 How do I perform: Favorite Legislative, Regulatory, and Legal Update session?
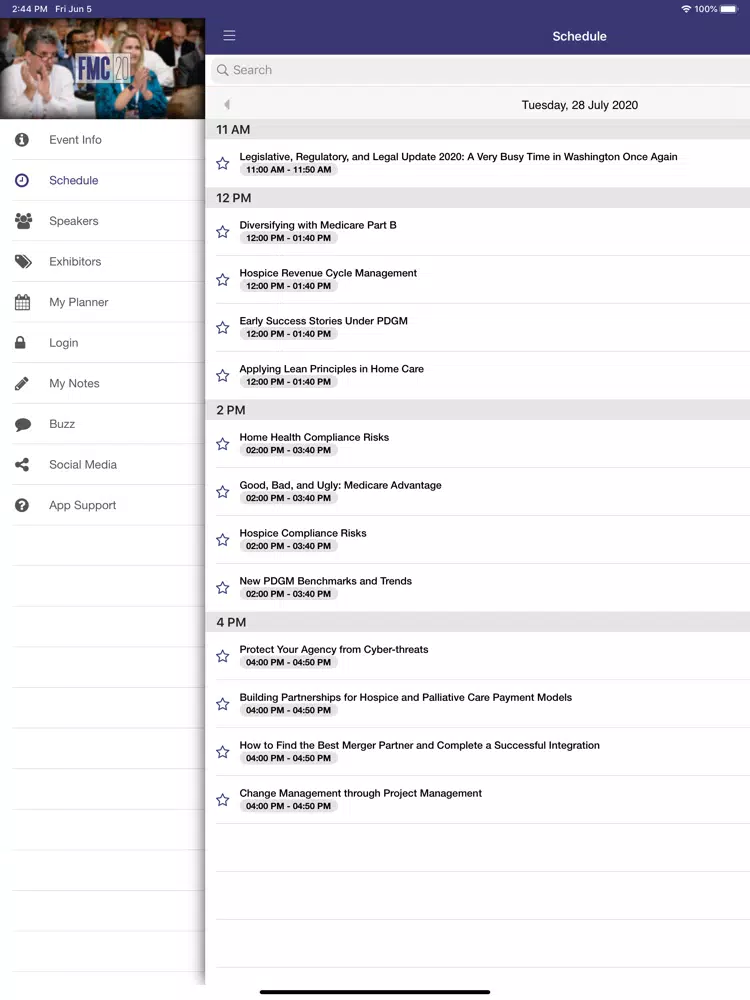point(223,163)
